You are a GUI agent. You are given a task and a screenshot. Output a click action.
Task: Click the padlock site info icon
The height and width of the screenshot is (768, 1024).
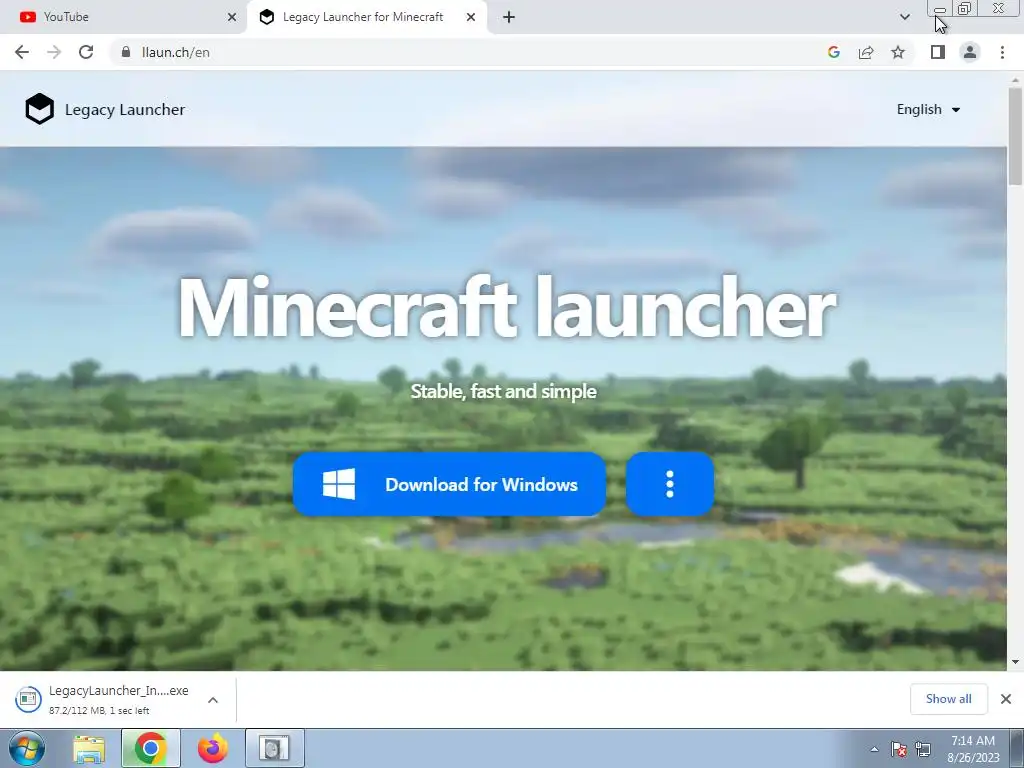click(126, 52)
